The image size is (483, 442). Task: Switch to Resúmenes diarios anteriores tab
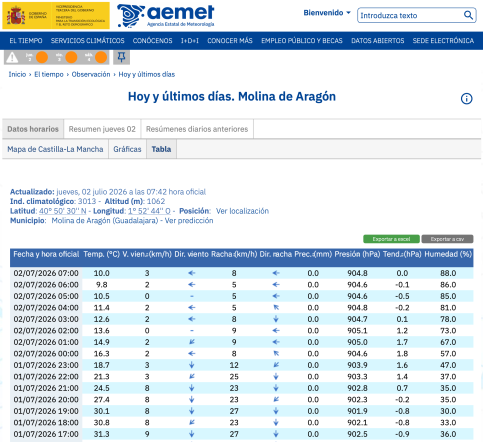[197, 129]
